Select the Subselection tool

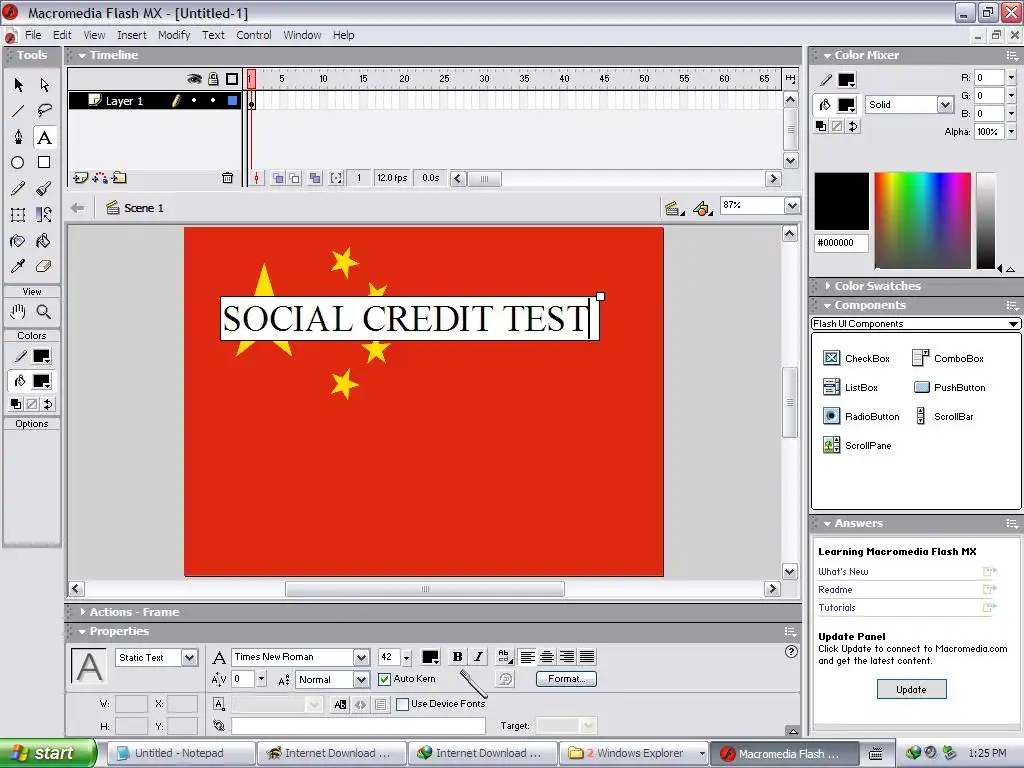[x=44, y=85]
